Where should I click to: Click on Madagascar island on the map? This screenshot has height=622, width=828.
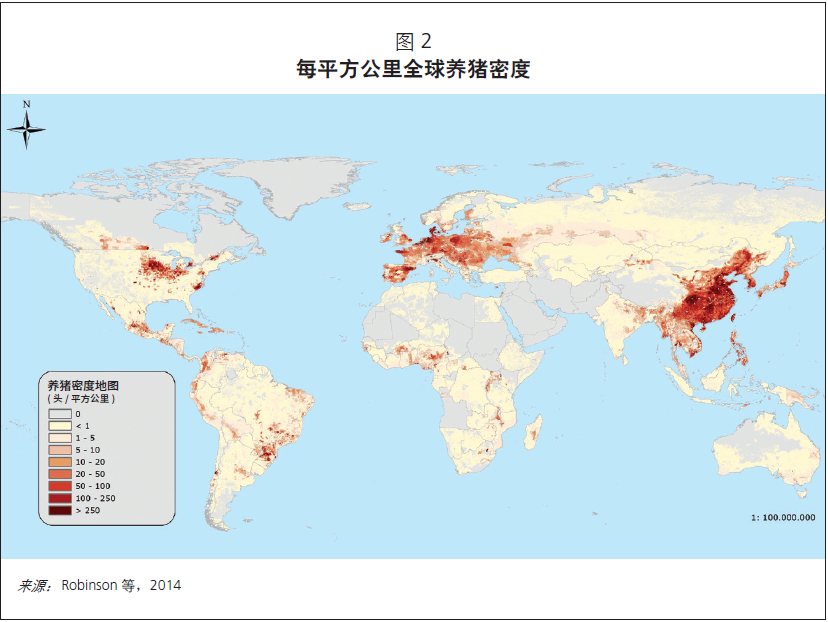click(537, 432)
